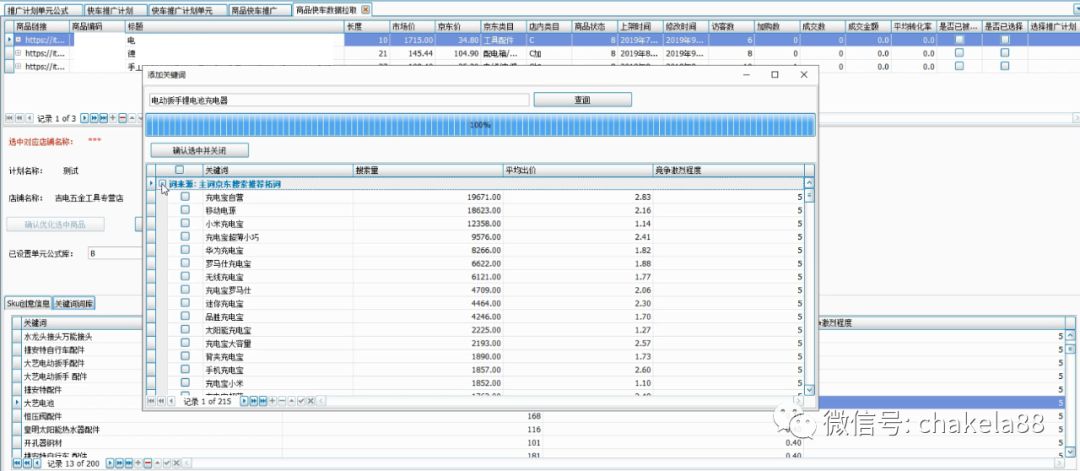Go to next record in 1 of 215 navigator
This screenshot has width=1080, height=471.
(244, 401)
